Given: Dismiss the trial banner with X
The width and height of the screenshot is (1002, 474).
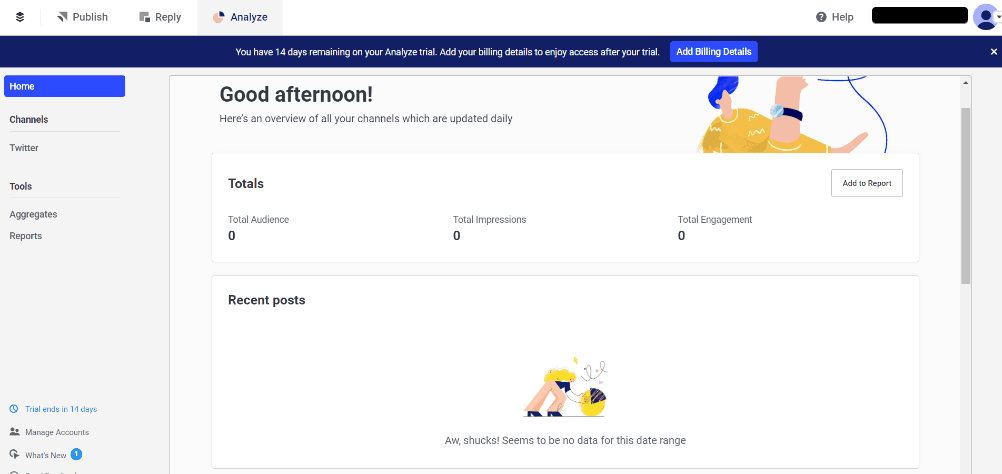Looking at the screenshot, I should tap(994, 52).
